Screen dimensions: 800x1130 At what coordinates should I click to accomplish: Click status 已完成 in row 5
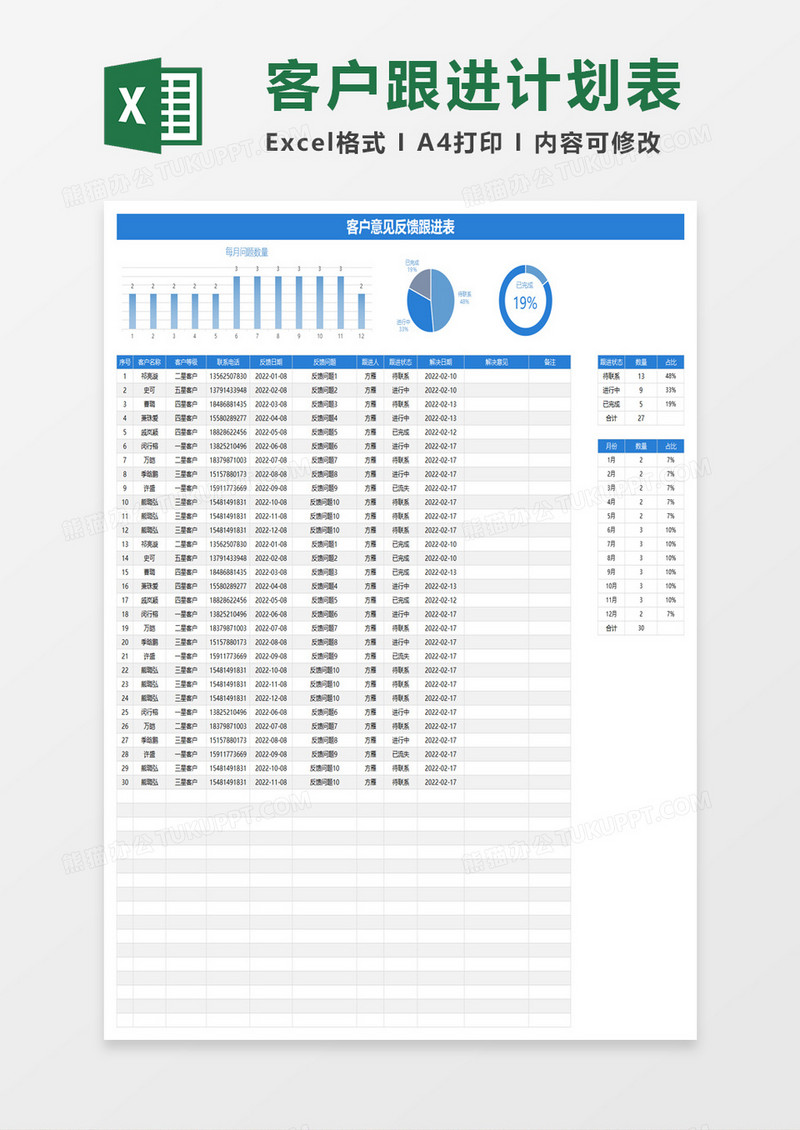[401, 432]
